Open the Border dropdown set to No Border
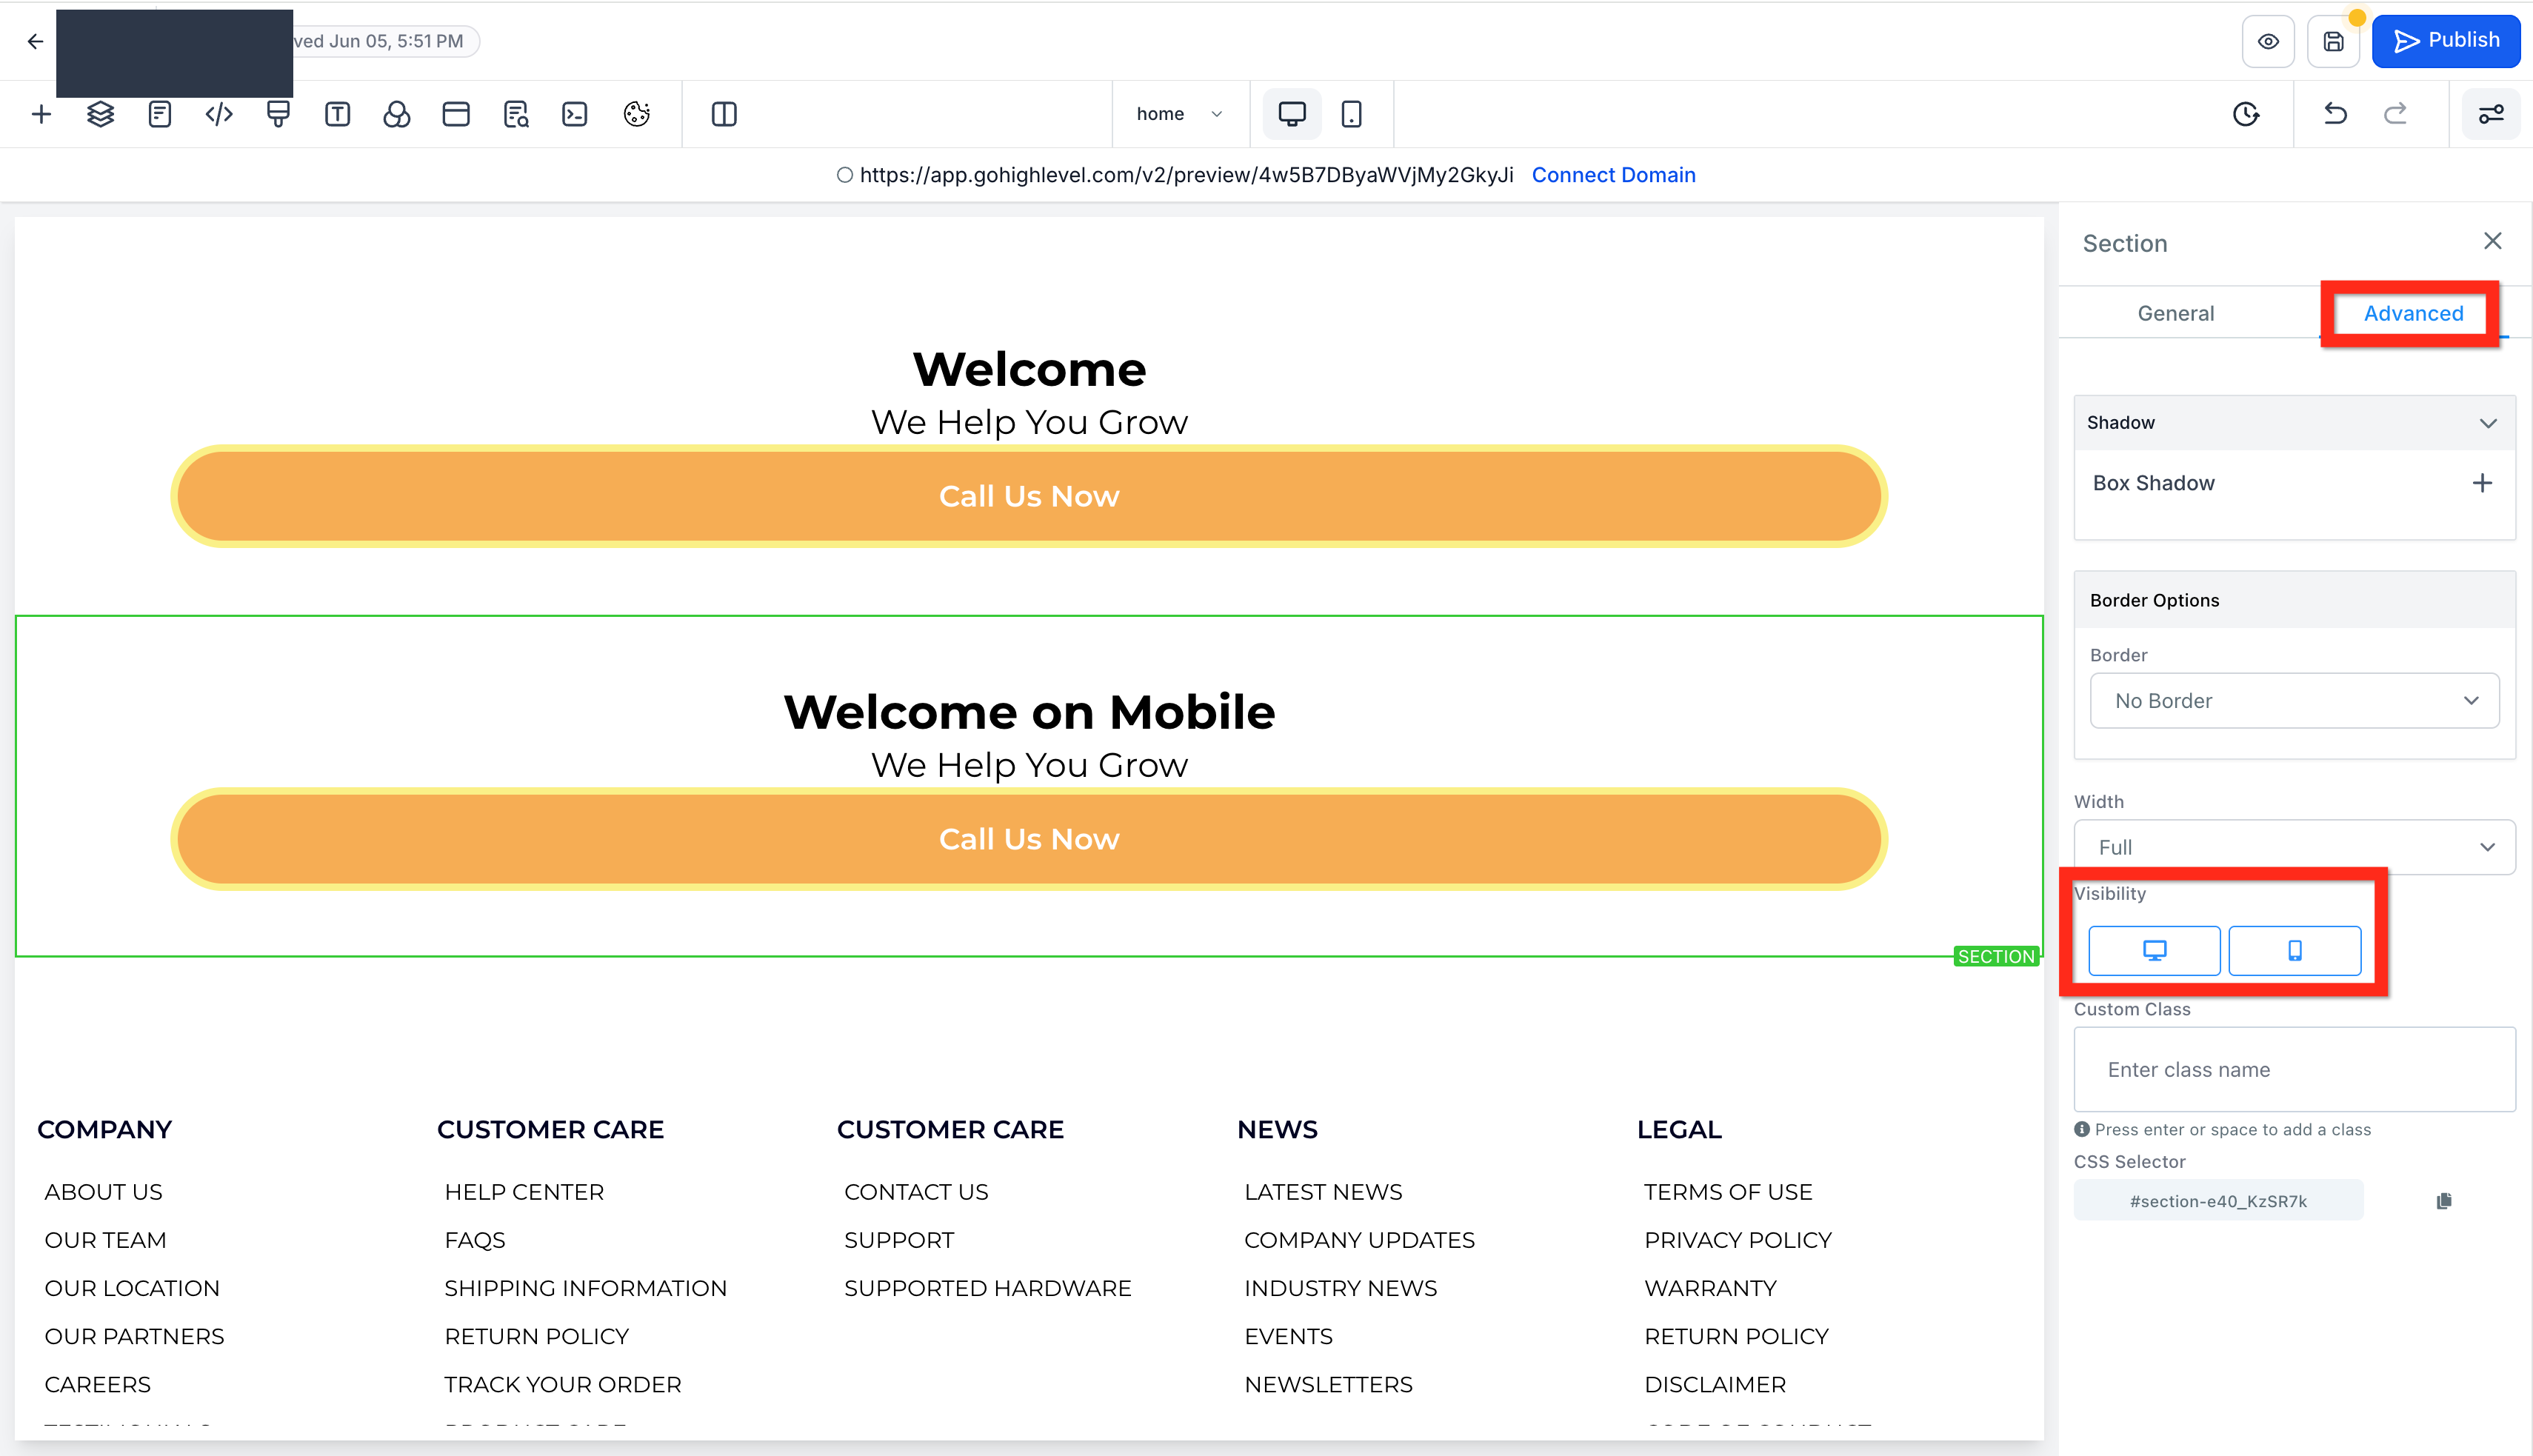Image resolution: width=2533 pixels, height=1456 pixels. coord(2294,701)
